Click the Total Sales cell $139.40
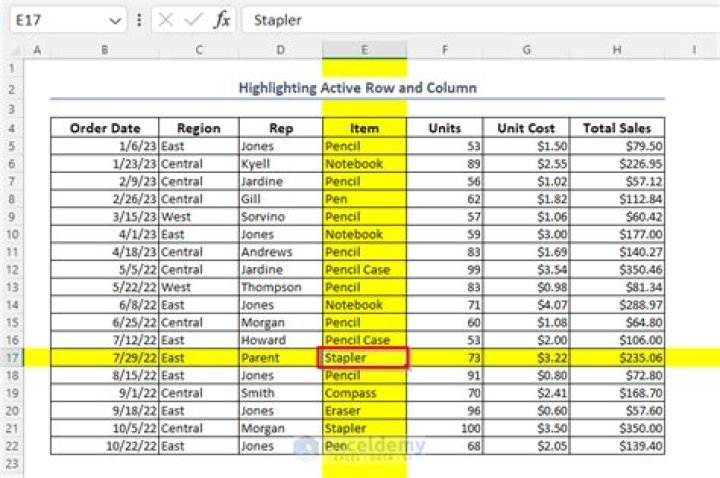The width and height of the screenshot is (720, 478). click(617, 446)
